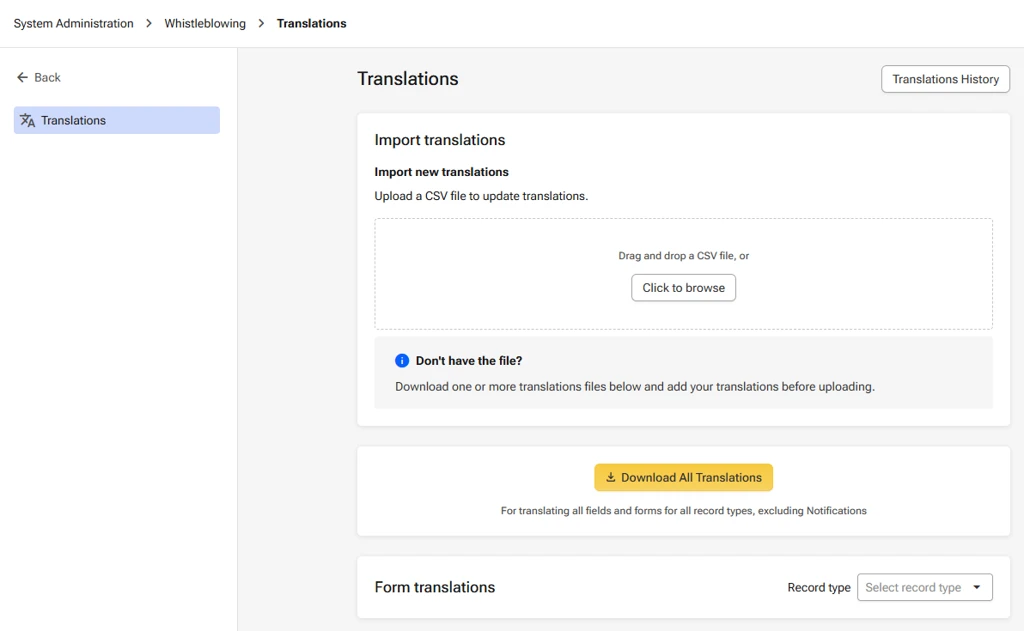Click the translate language icon in sidebar
The image size is (1024, 631).
(27, 120)
